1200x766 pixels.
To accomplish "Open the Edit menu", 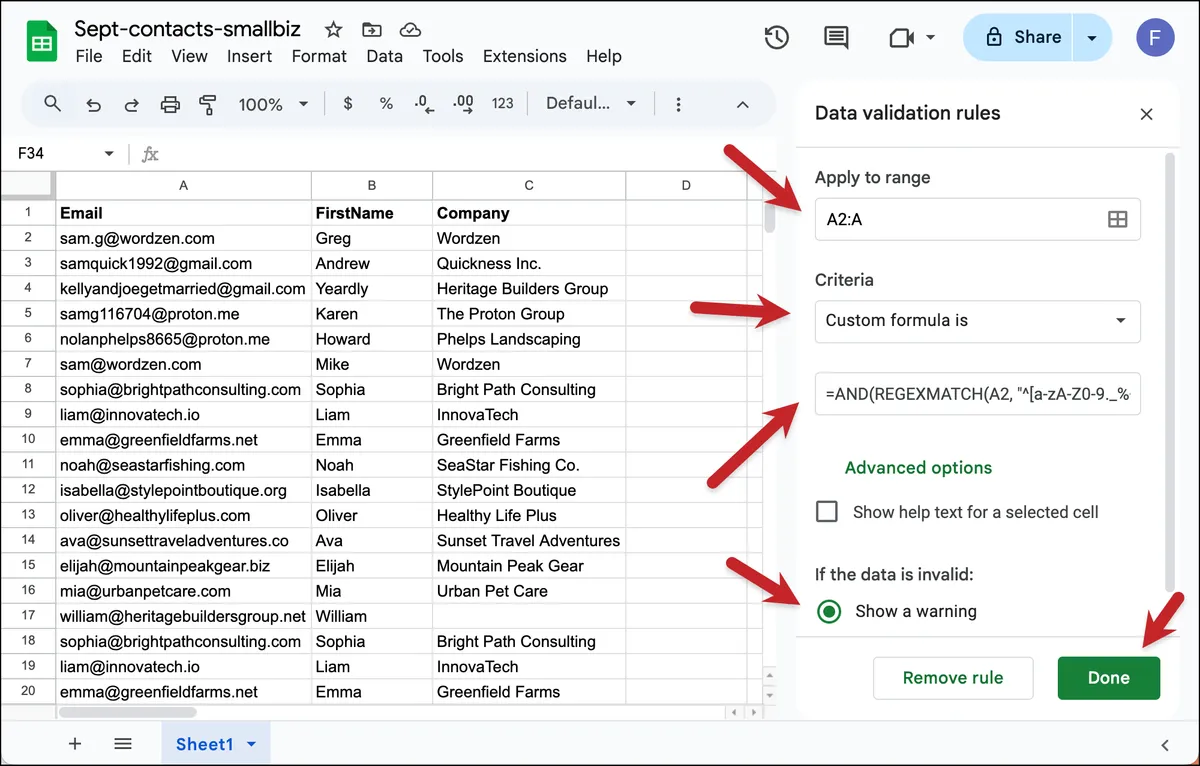I will [x=137, y=56].
